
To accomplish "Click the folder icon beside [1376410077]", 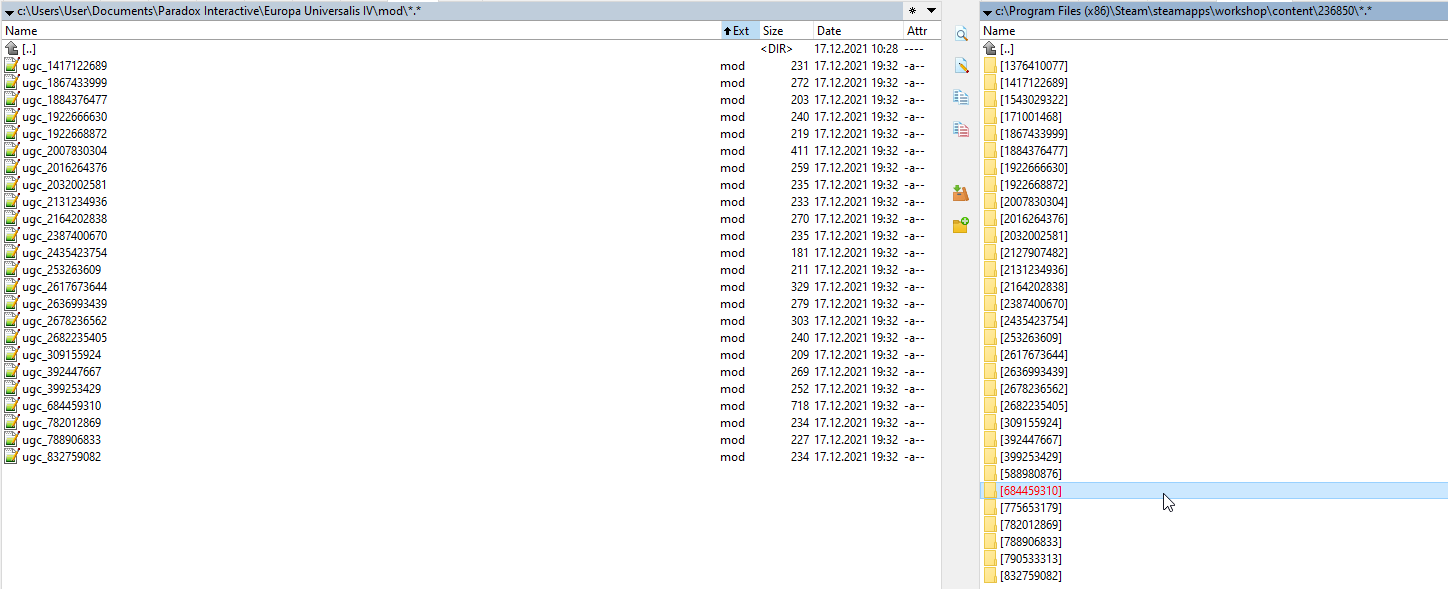I will [990, 66].
